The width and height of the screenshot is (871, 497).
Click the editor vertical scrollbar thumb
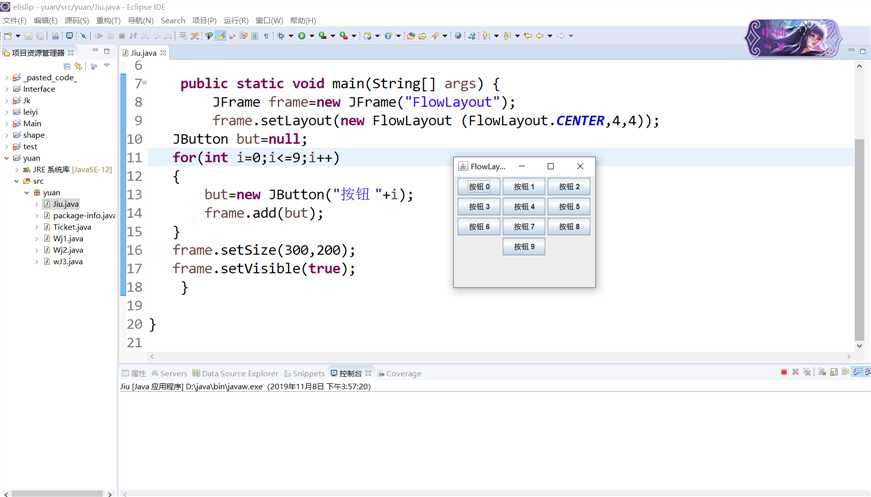tap(859, 240)
